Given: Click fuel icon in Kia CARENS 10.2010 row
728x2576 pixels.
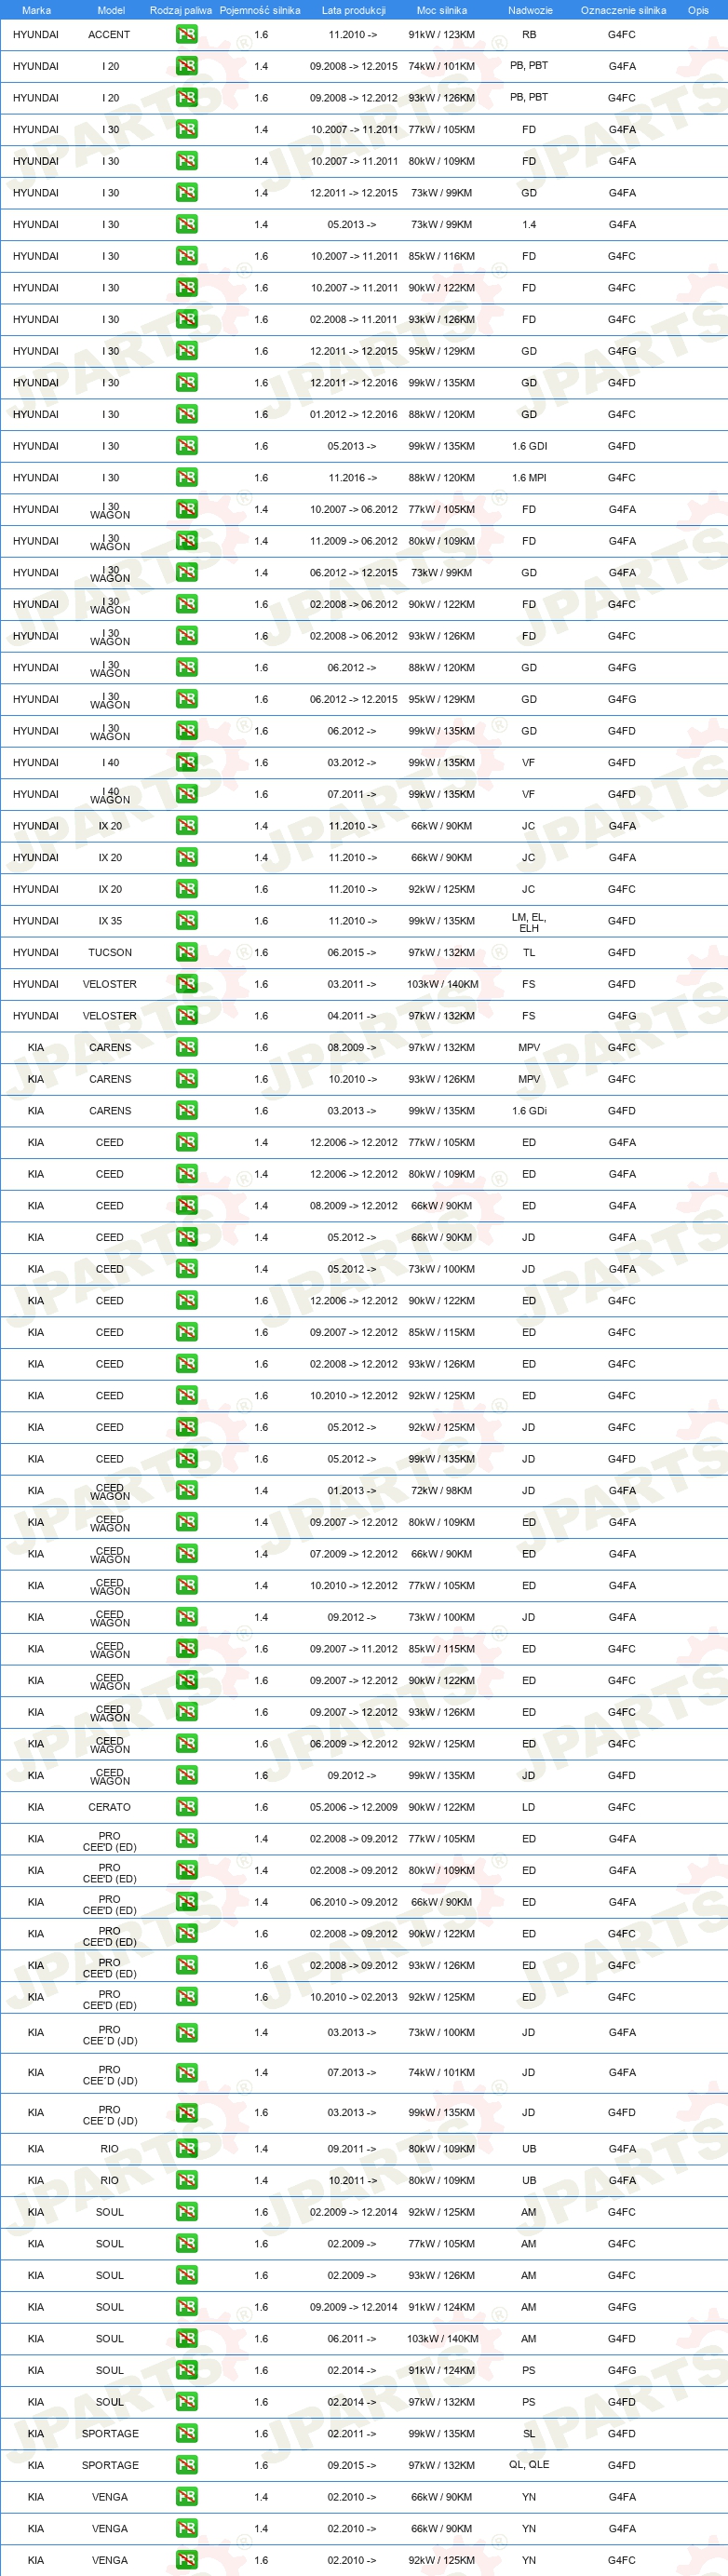Looking at the screenshot, I should pyautogui.click(x=186, y=1079).
